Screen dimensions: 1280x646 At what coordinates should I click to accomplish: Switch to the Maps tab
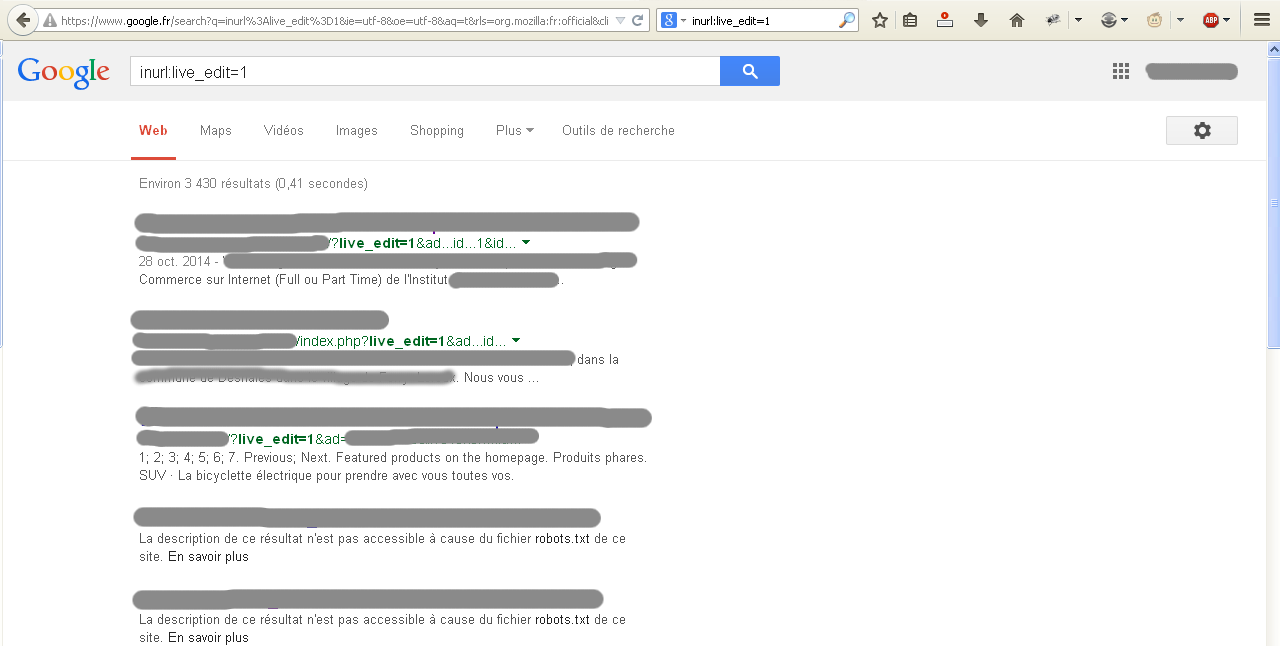tap(216, 131)
